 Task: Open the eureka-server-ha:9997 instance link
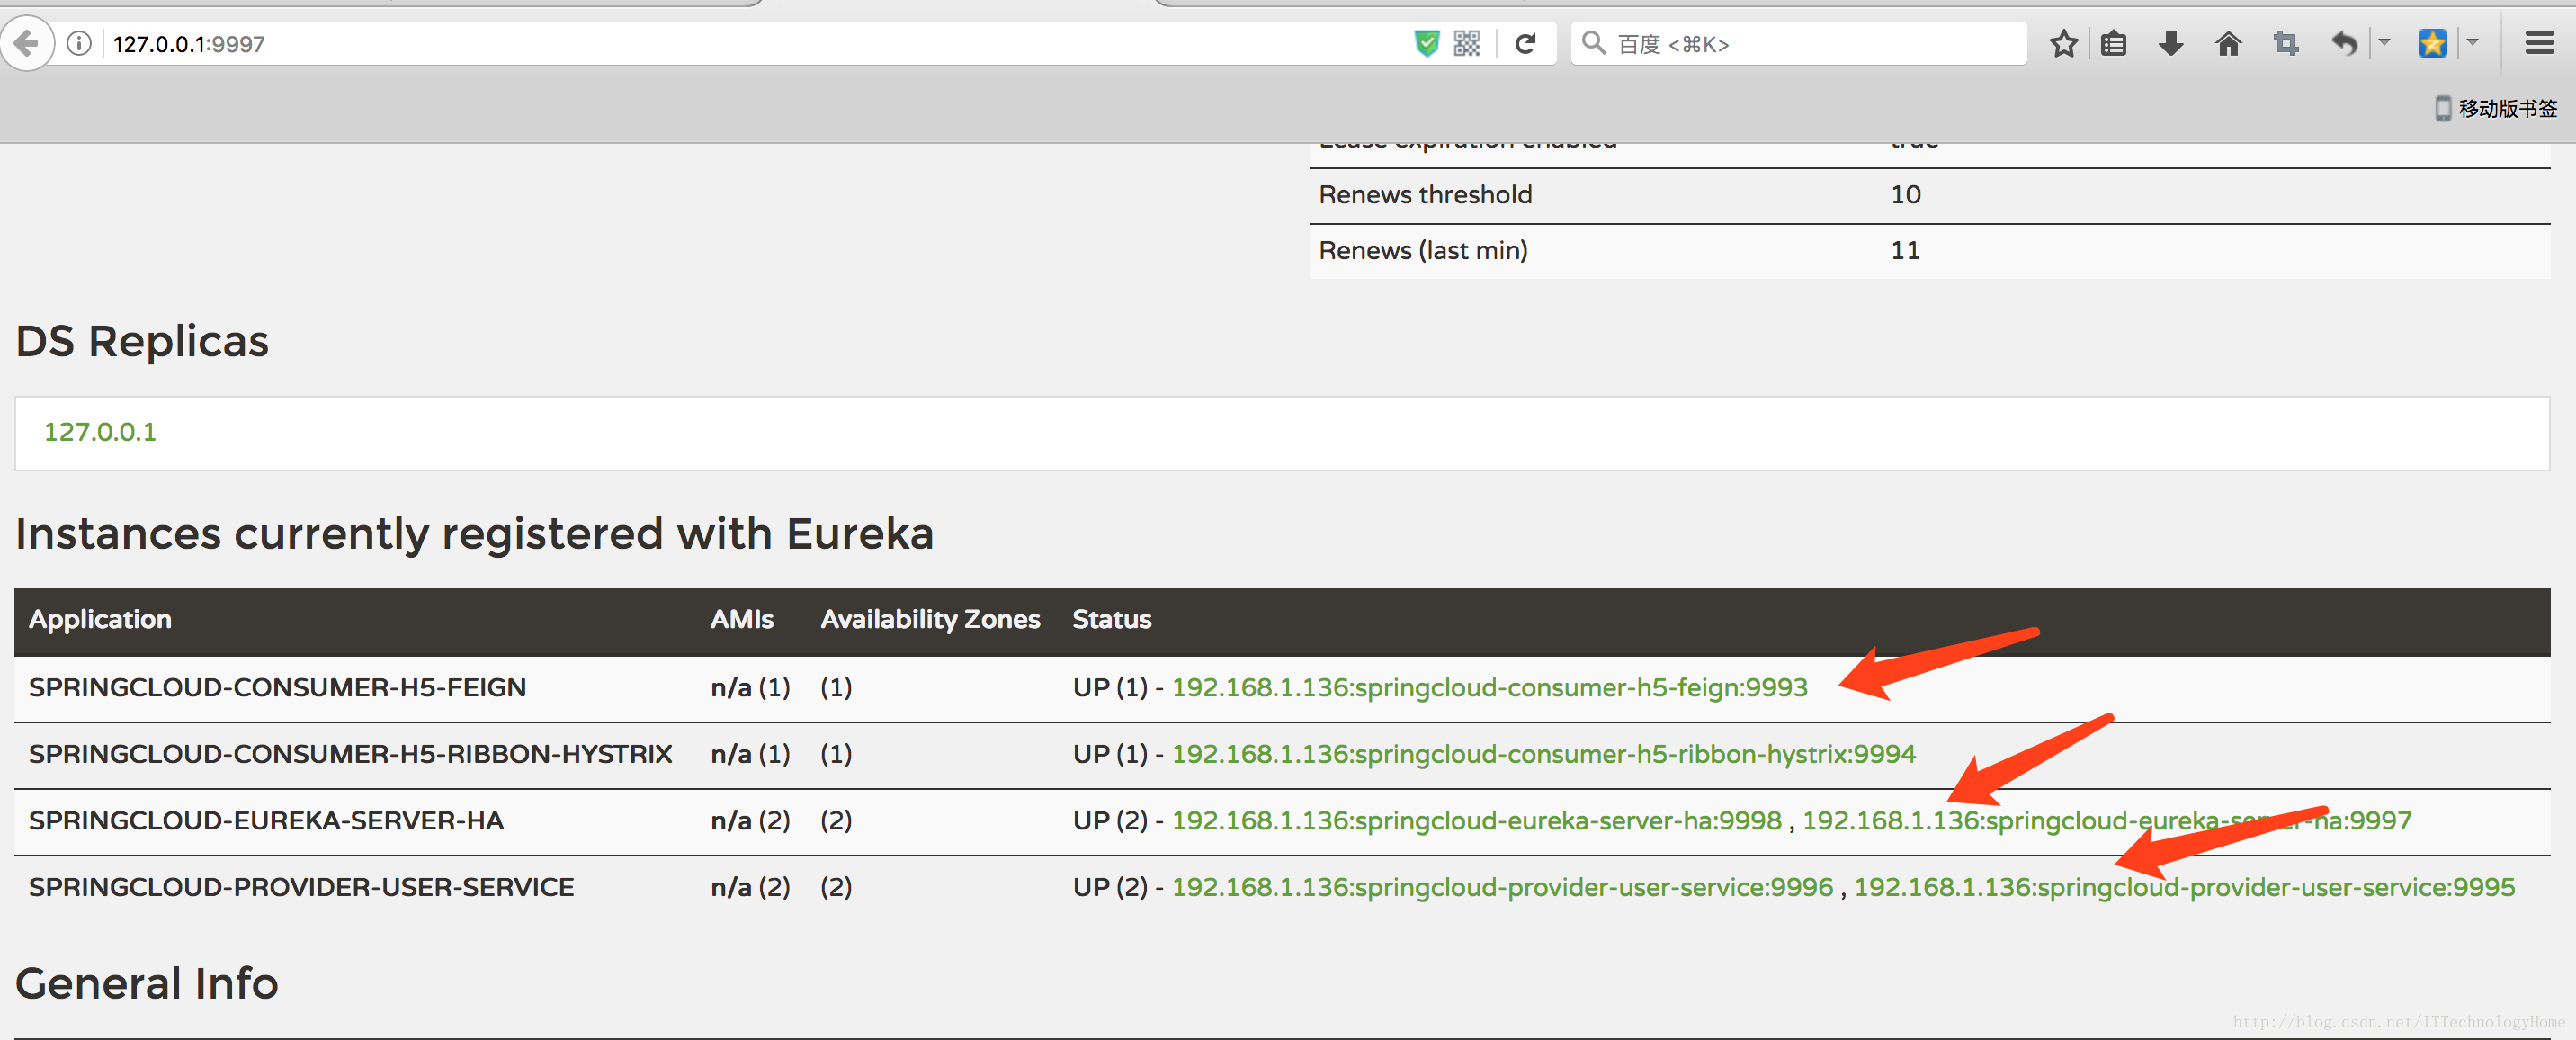pos(2107,821)
